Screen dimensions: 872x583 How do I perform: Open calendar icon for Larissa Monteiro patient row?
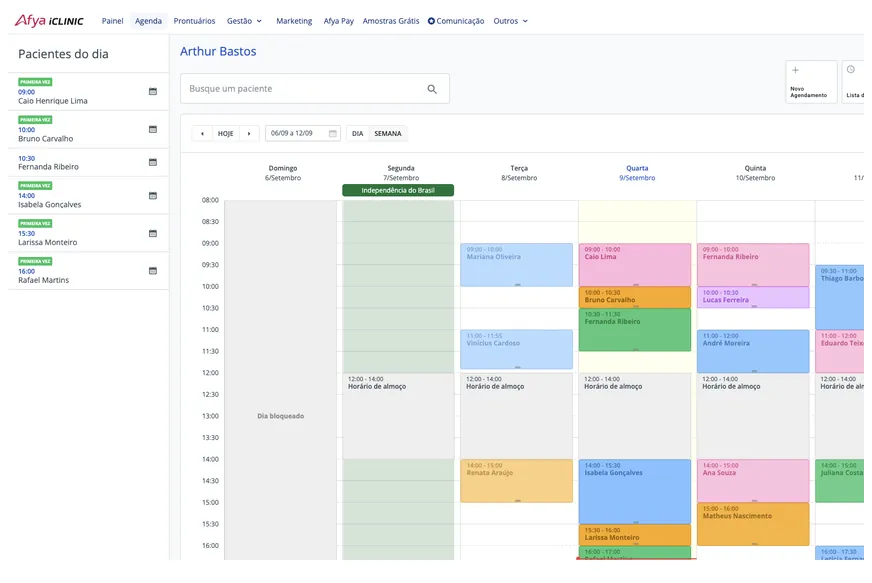153,233
